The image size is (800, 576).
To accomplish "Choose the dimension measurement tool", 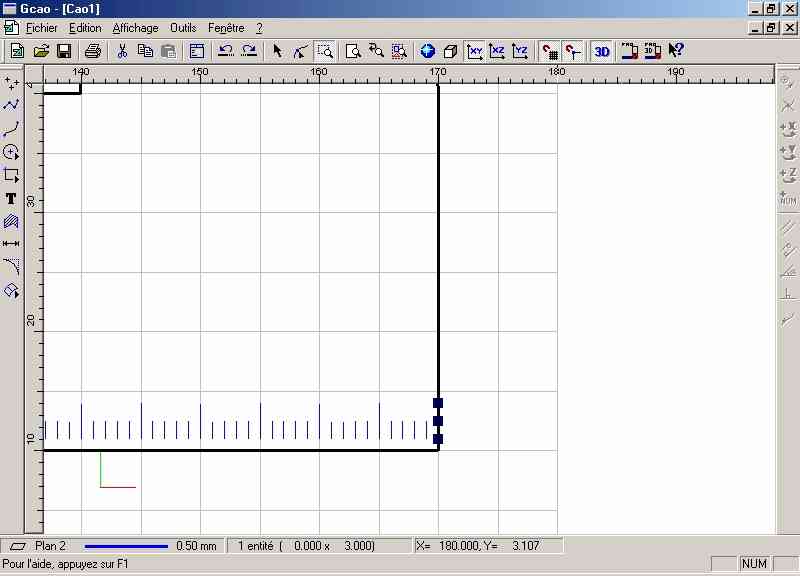I will tap(11, 243).
